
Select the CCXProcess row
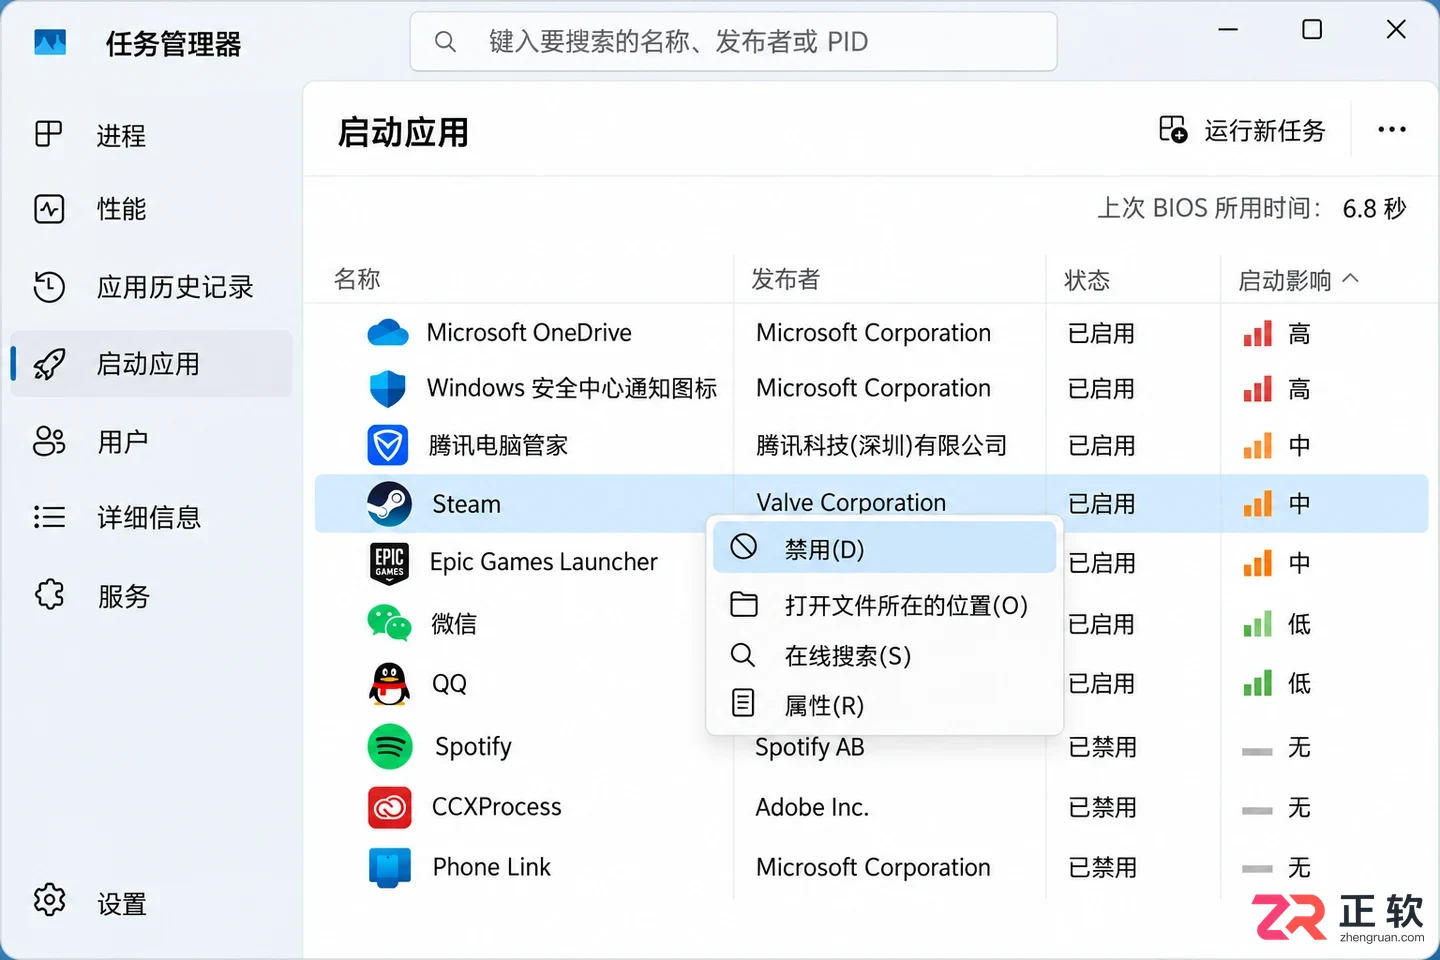[x=871, y=807]
